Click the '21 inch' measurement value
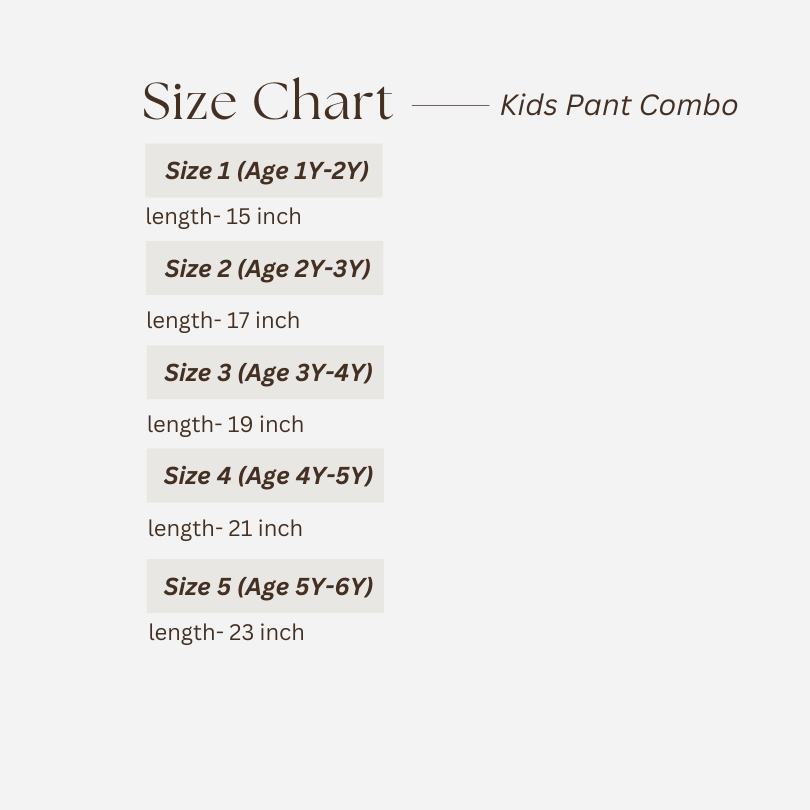The image size is (810, 810). (x=265, y=528)
